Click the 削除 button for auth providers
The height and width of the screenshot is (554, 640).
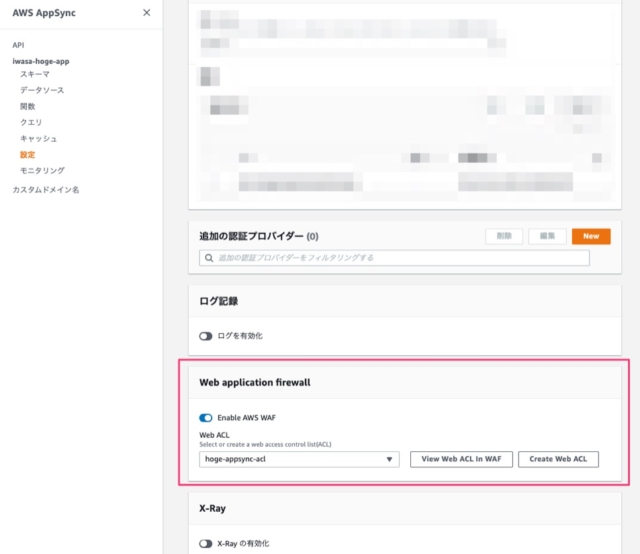click(x=504, y=236)
